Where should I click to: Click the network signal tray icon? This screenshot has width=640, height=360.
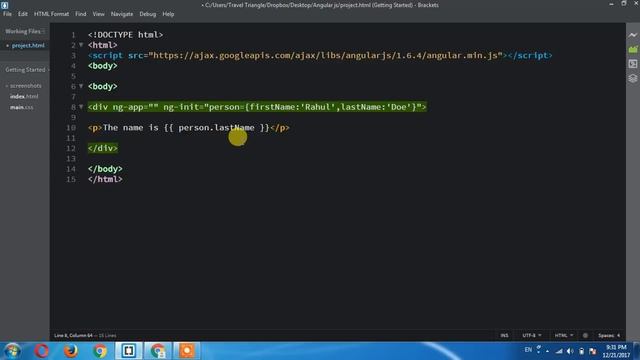559,351
